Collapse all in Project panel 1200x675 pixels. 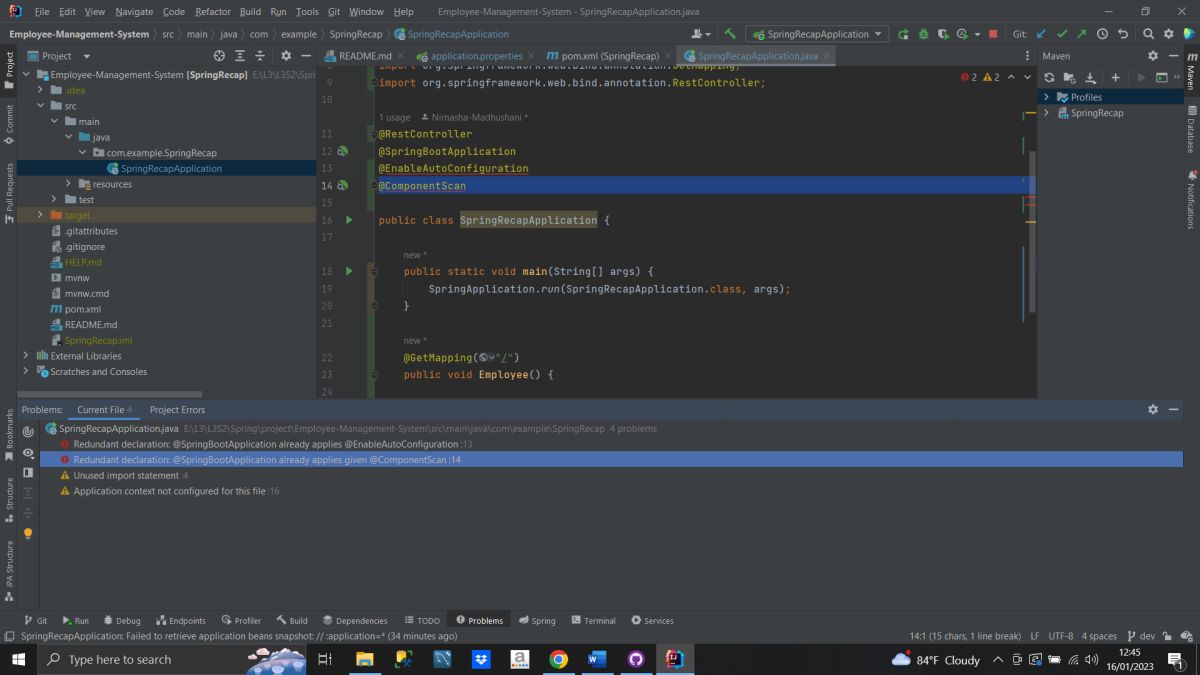click(x=260, y=56)
